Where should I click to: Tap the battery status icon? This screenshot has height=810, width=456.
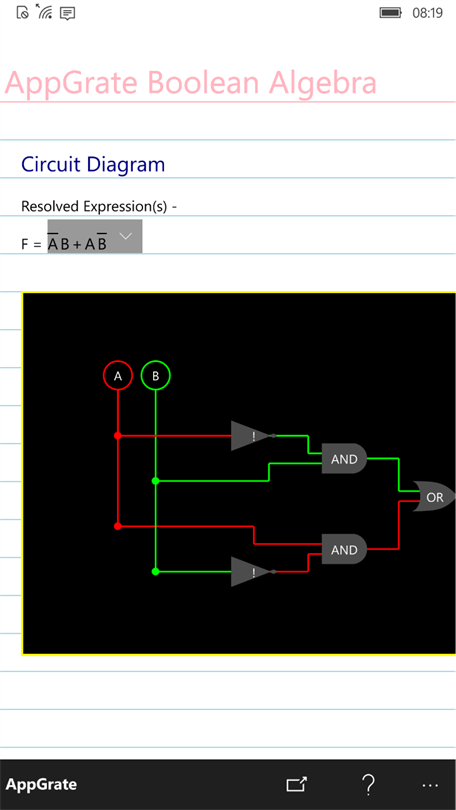391,12
